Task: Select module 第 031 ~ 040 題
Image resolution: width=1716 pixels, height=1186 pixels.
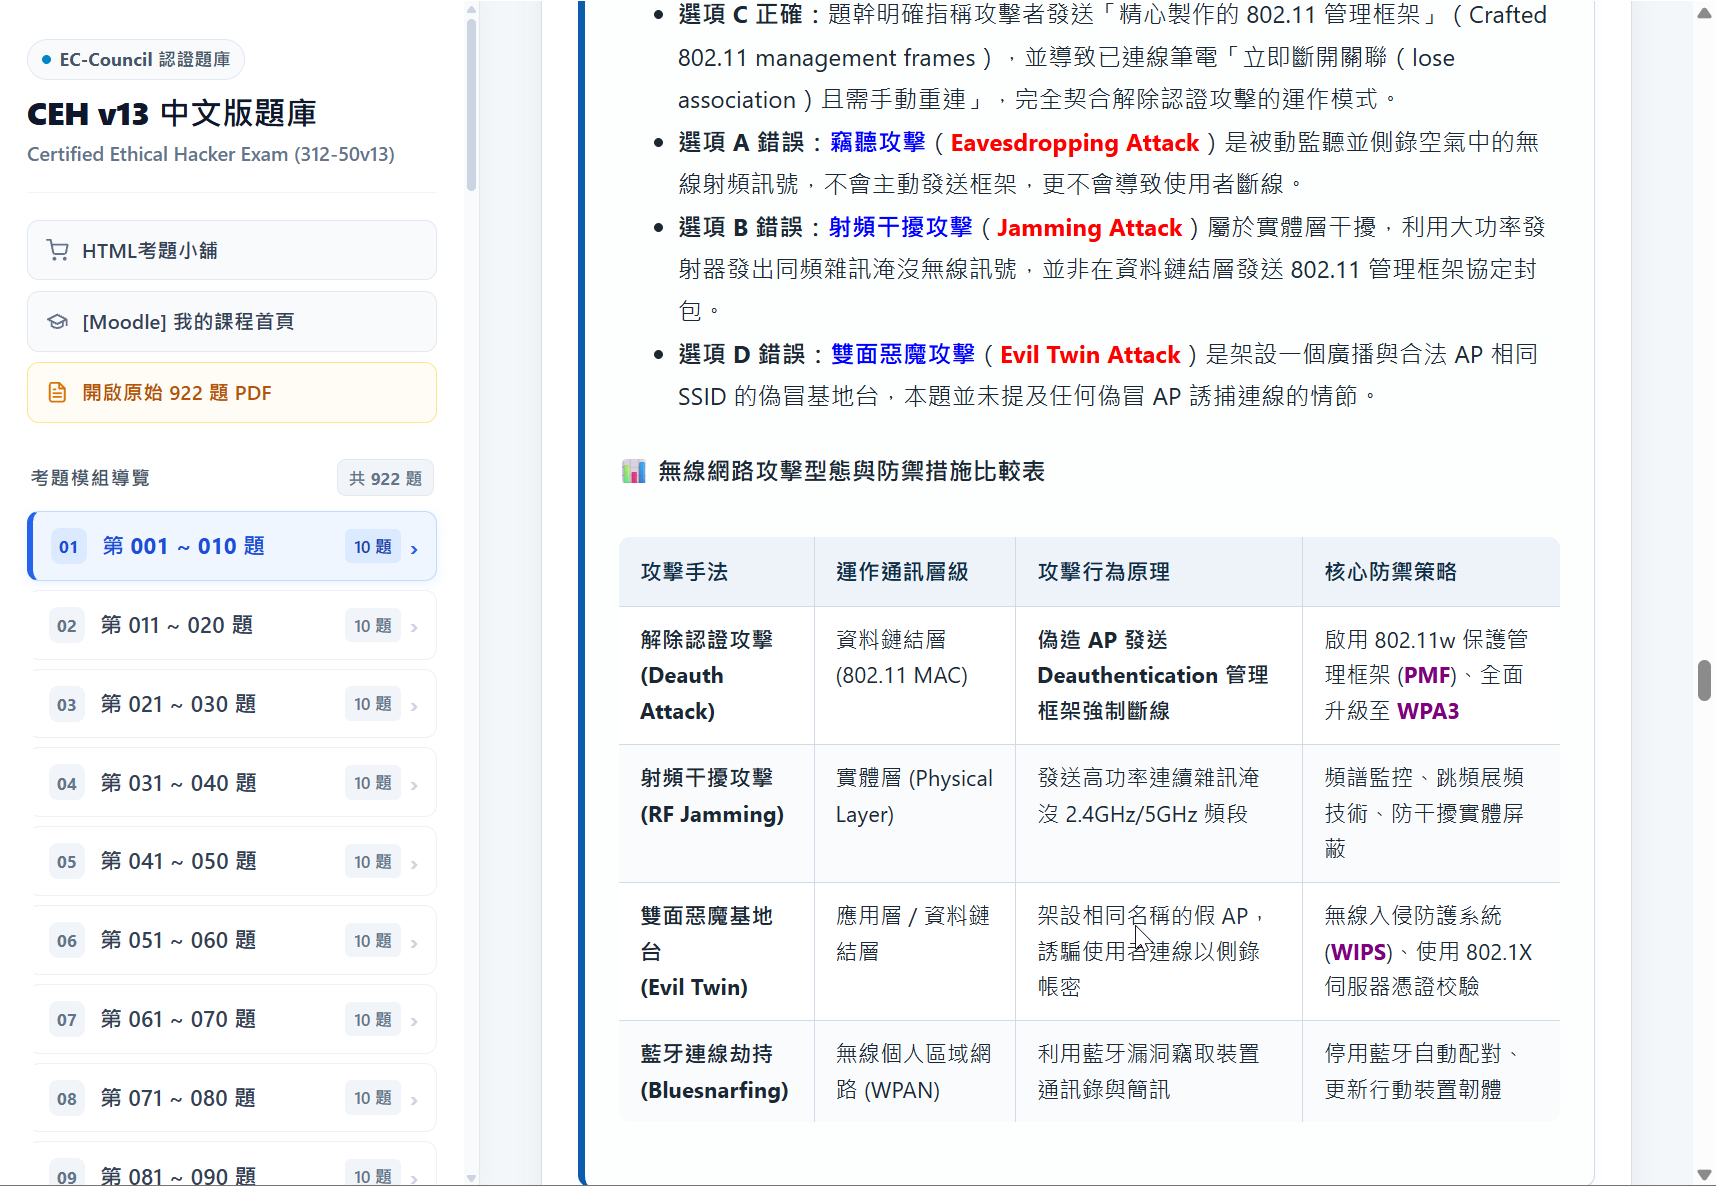Action: 232,783
